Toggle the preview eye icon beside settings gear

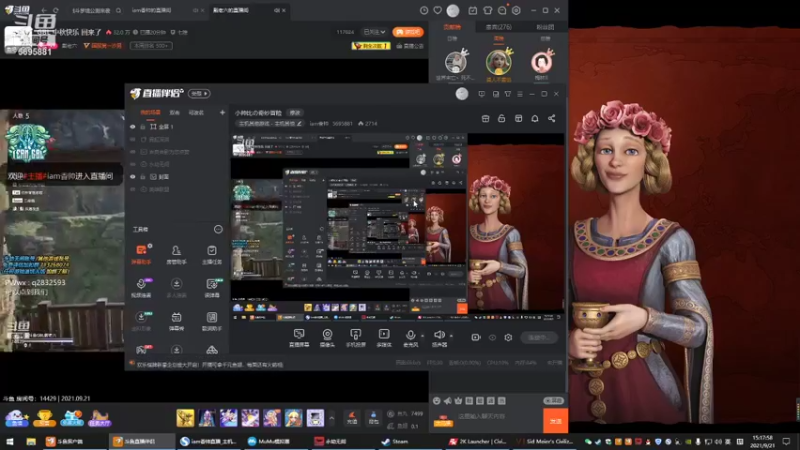(492, 337)
